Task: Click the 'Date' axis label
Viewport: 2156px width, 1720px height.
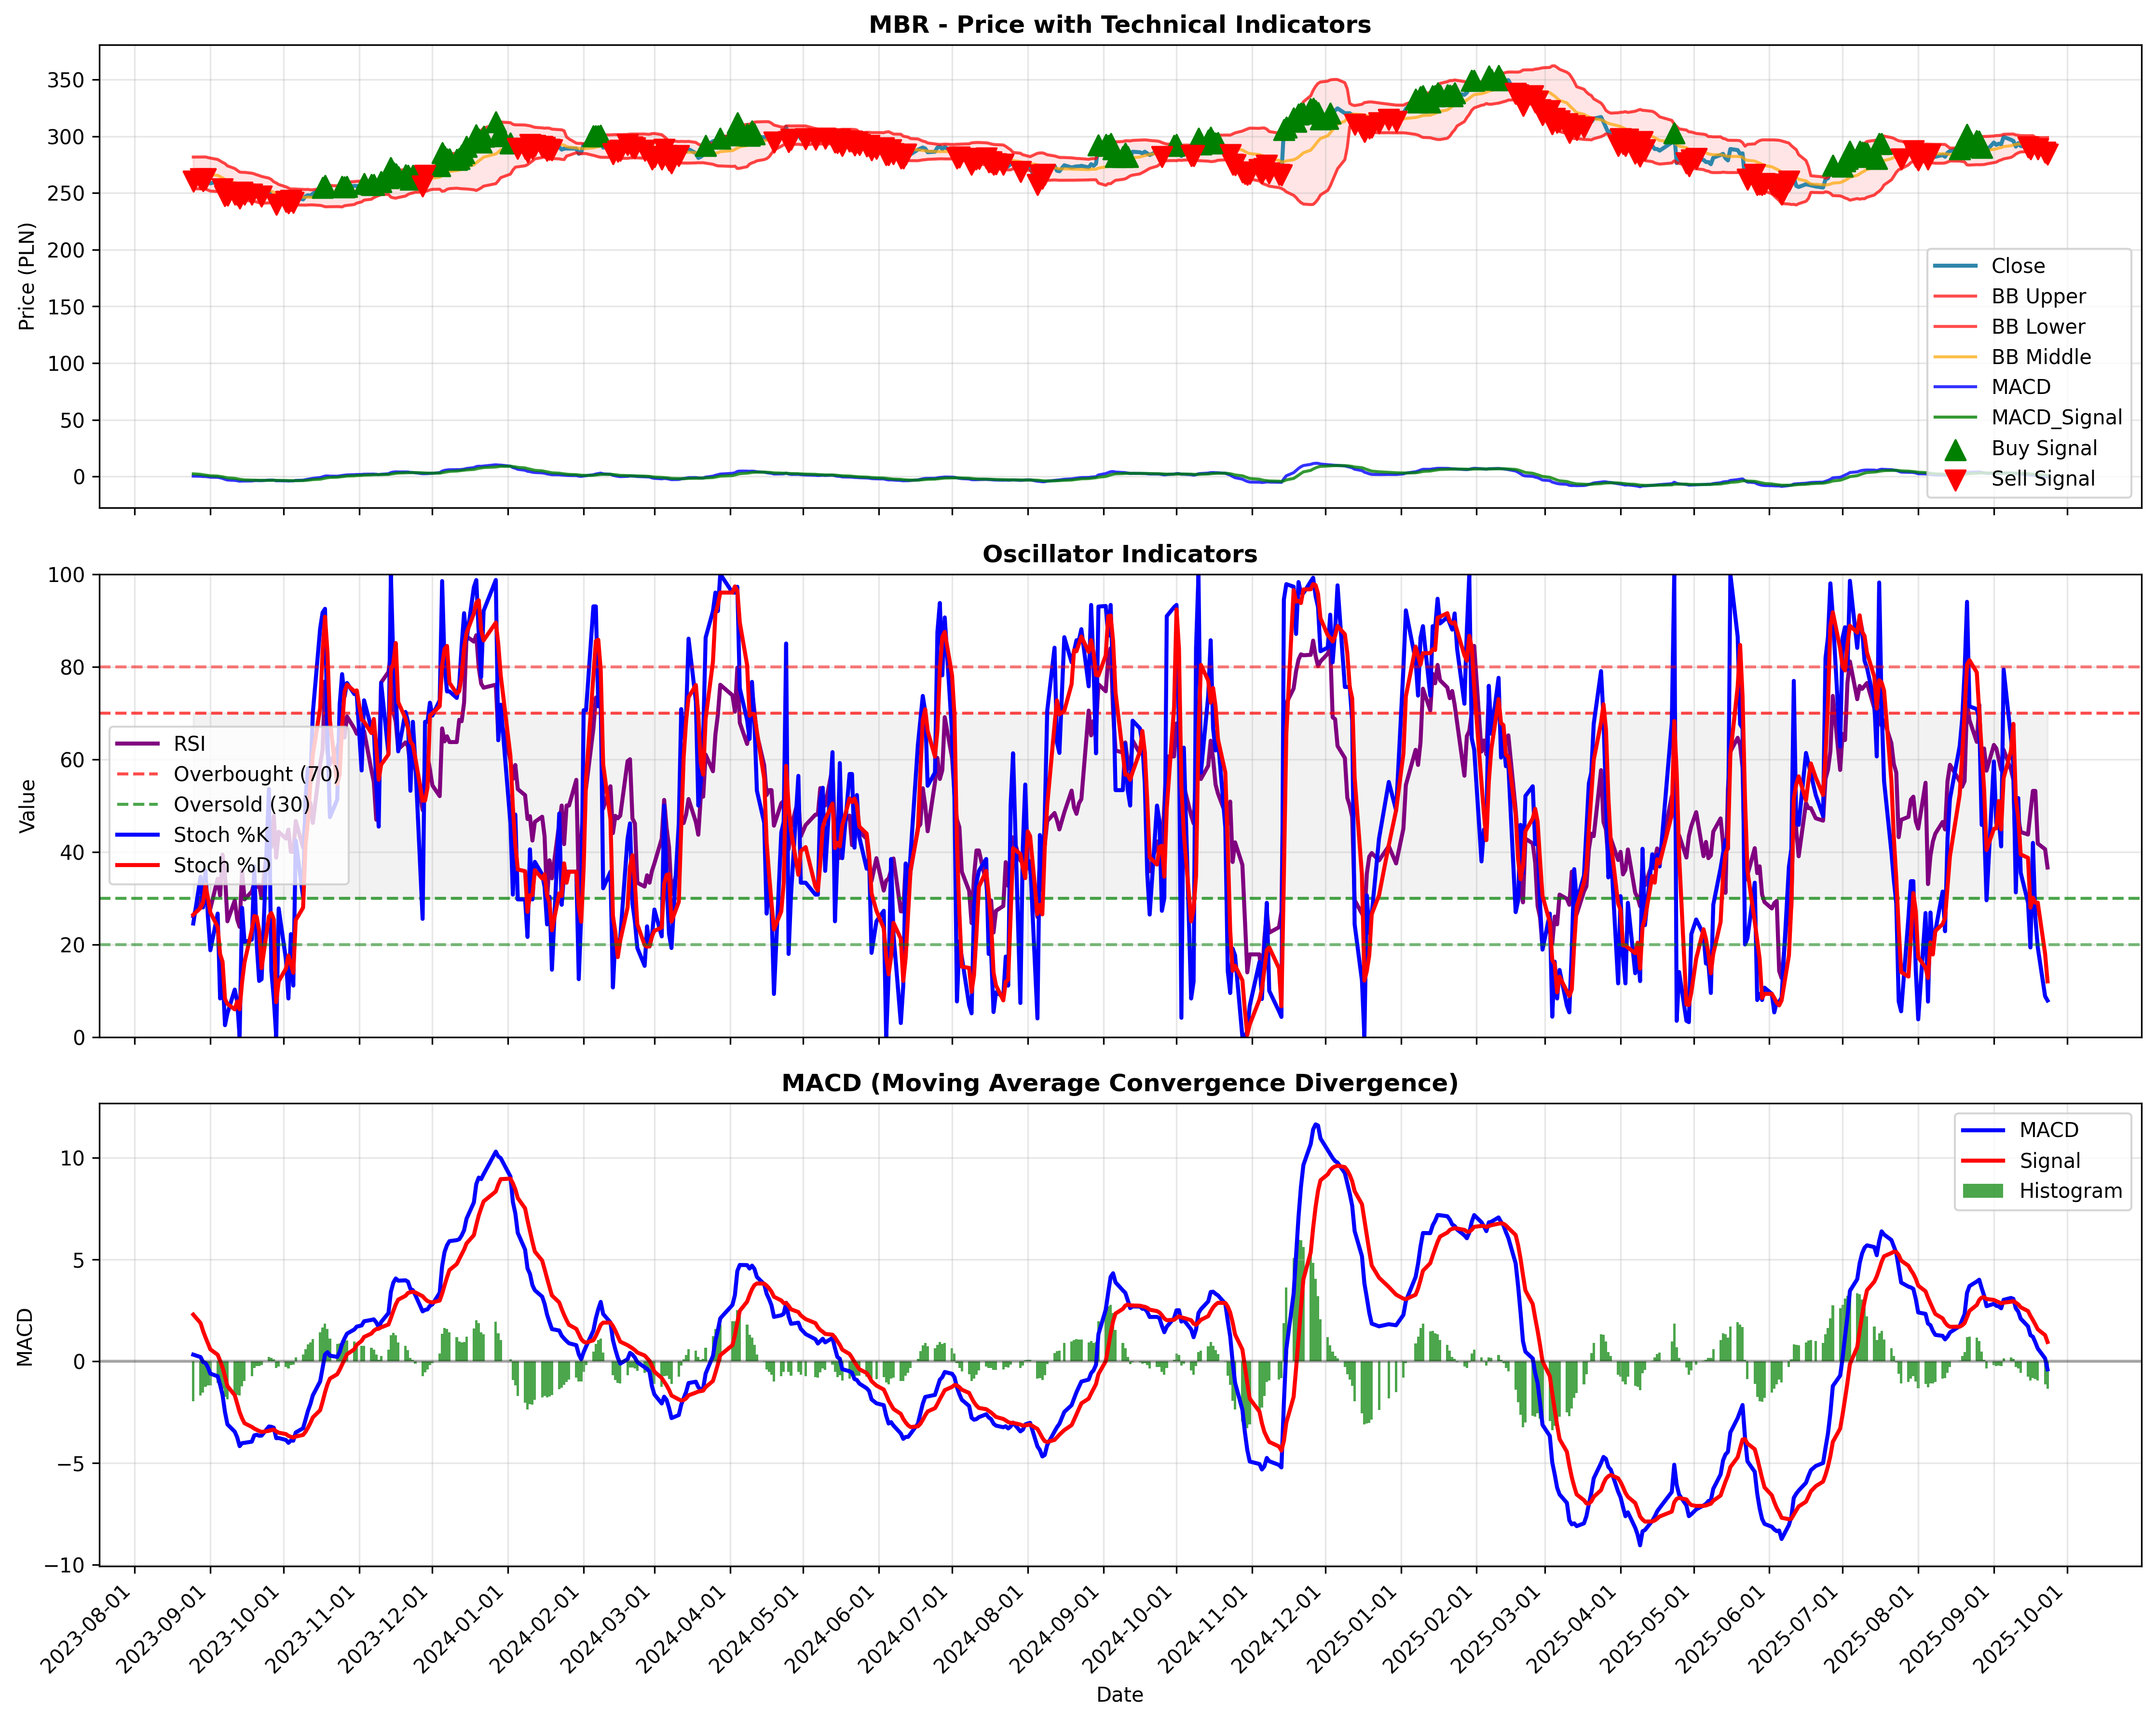Action: [1120, 1694]
